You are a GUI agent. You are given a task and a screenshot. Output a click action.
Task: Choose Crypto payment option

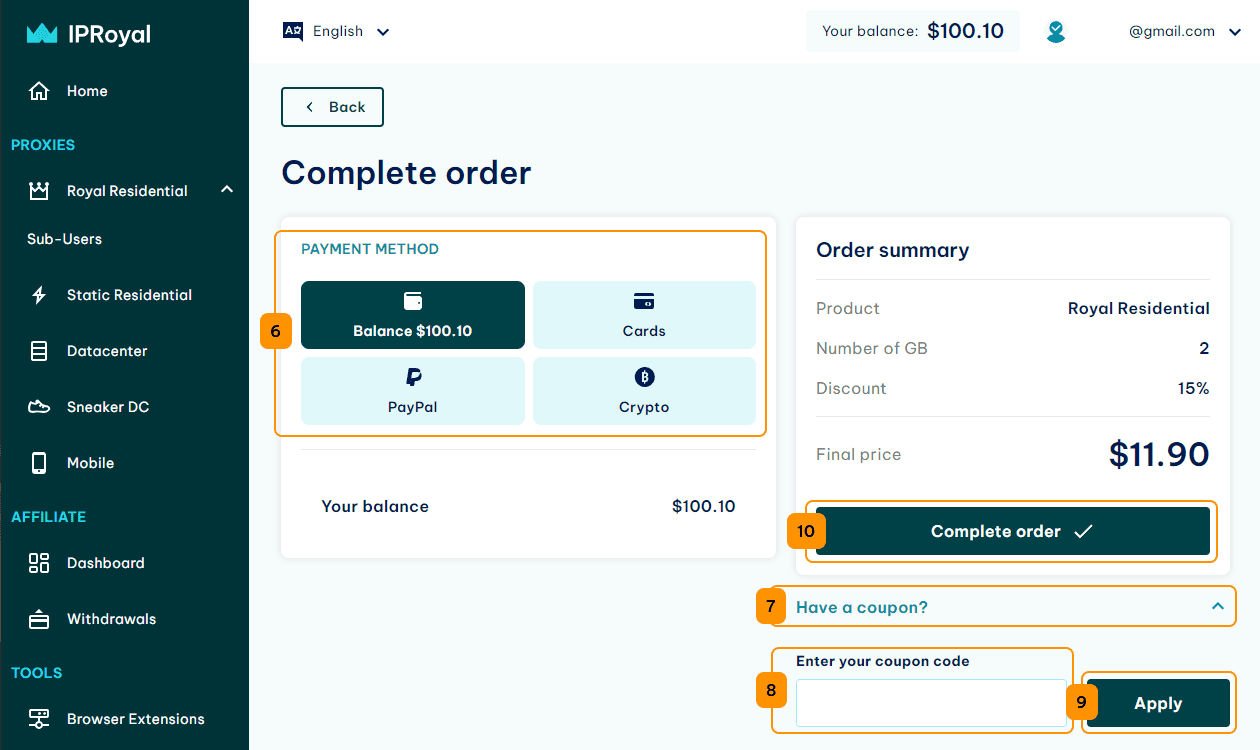(x=644, y=391)
